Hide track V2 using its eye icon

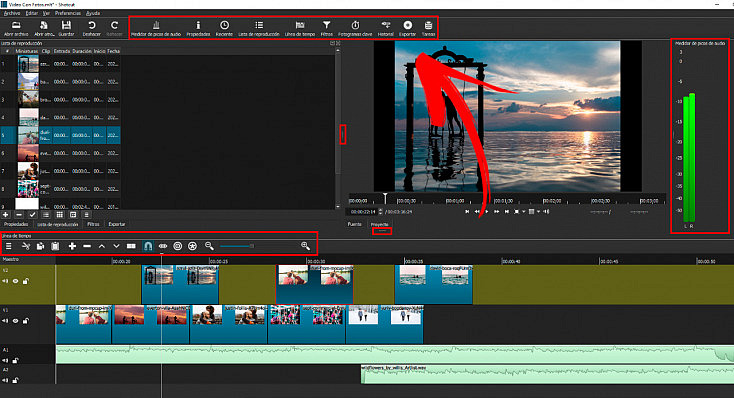(15, 281)
